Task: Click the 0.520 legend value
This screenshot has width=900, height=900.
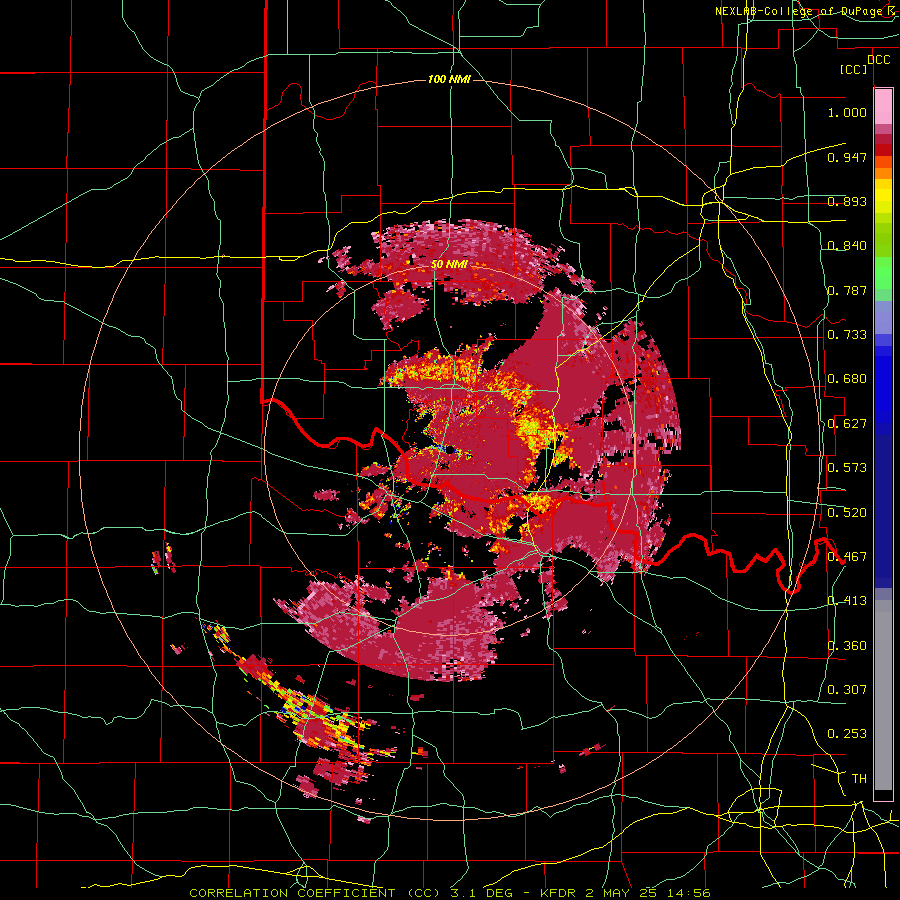Action: pos(847,513)
